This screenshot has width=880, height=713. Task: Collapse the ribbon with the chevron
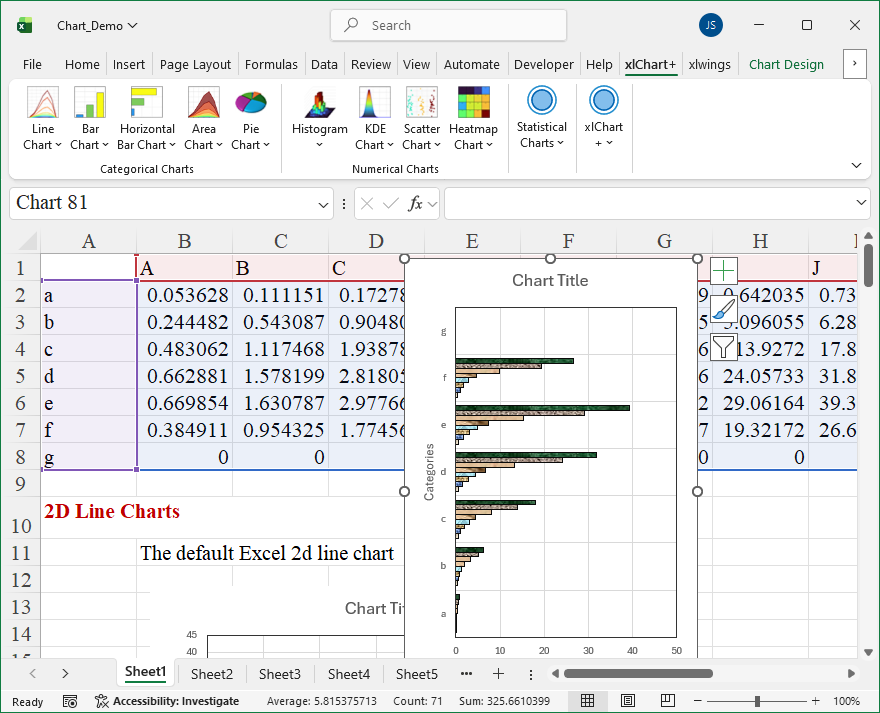point(856,165)
